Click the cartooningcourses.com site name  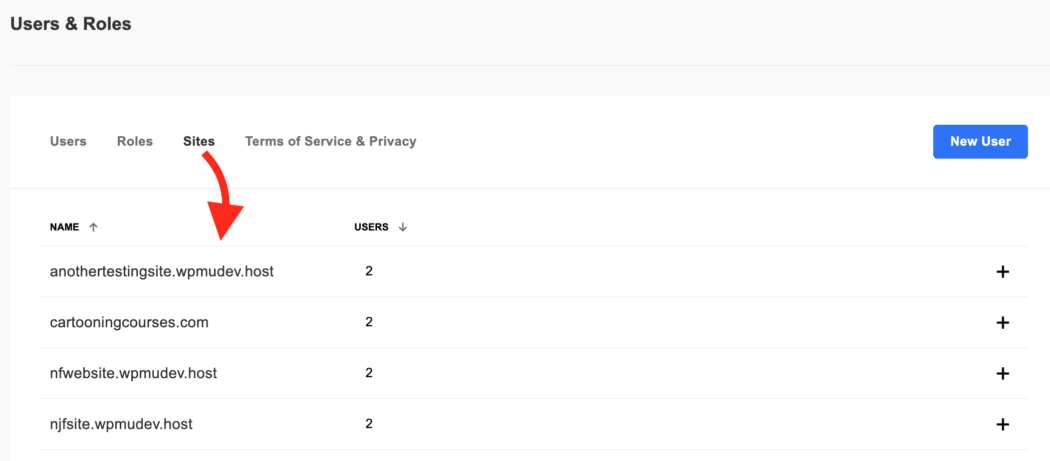point(129,322)
